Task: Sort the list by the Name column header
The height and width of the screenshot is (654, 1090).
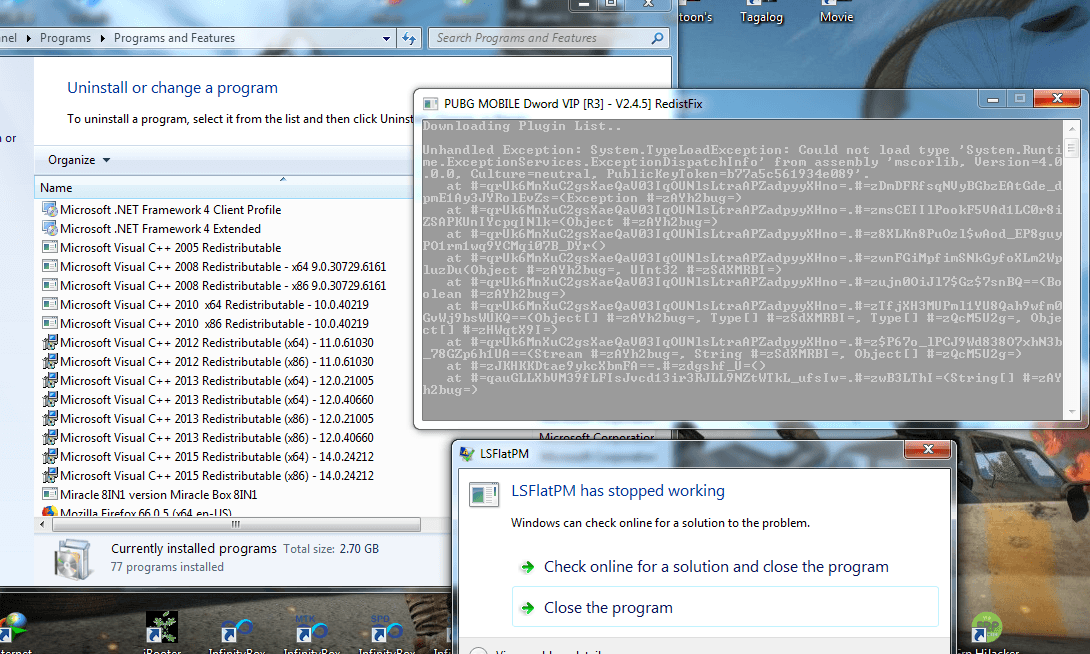Action: pos(223,188)
